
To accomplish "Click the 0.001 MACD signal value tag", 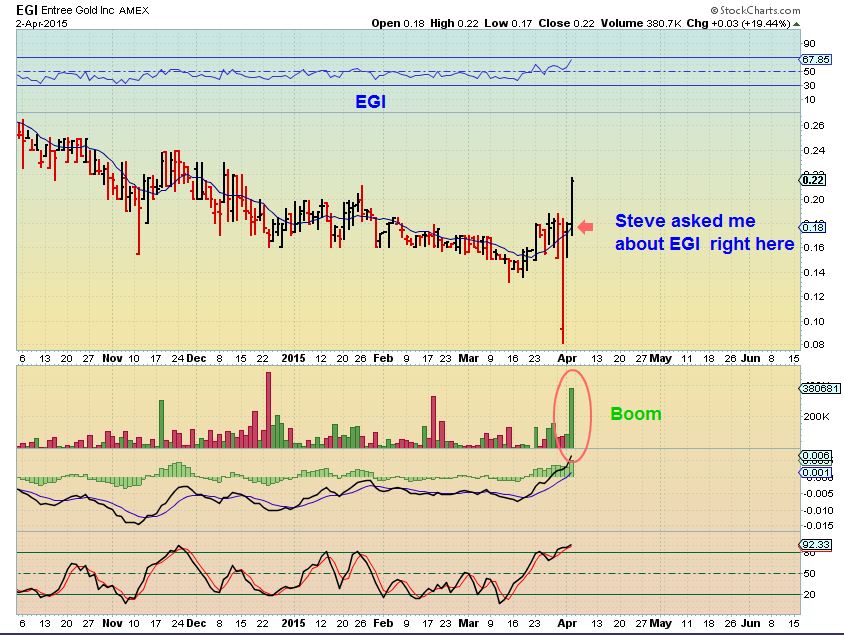I will click(x=817, y=472).
